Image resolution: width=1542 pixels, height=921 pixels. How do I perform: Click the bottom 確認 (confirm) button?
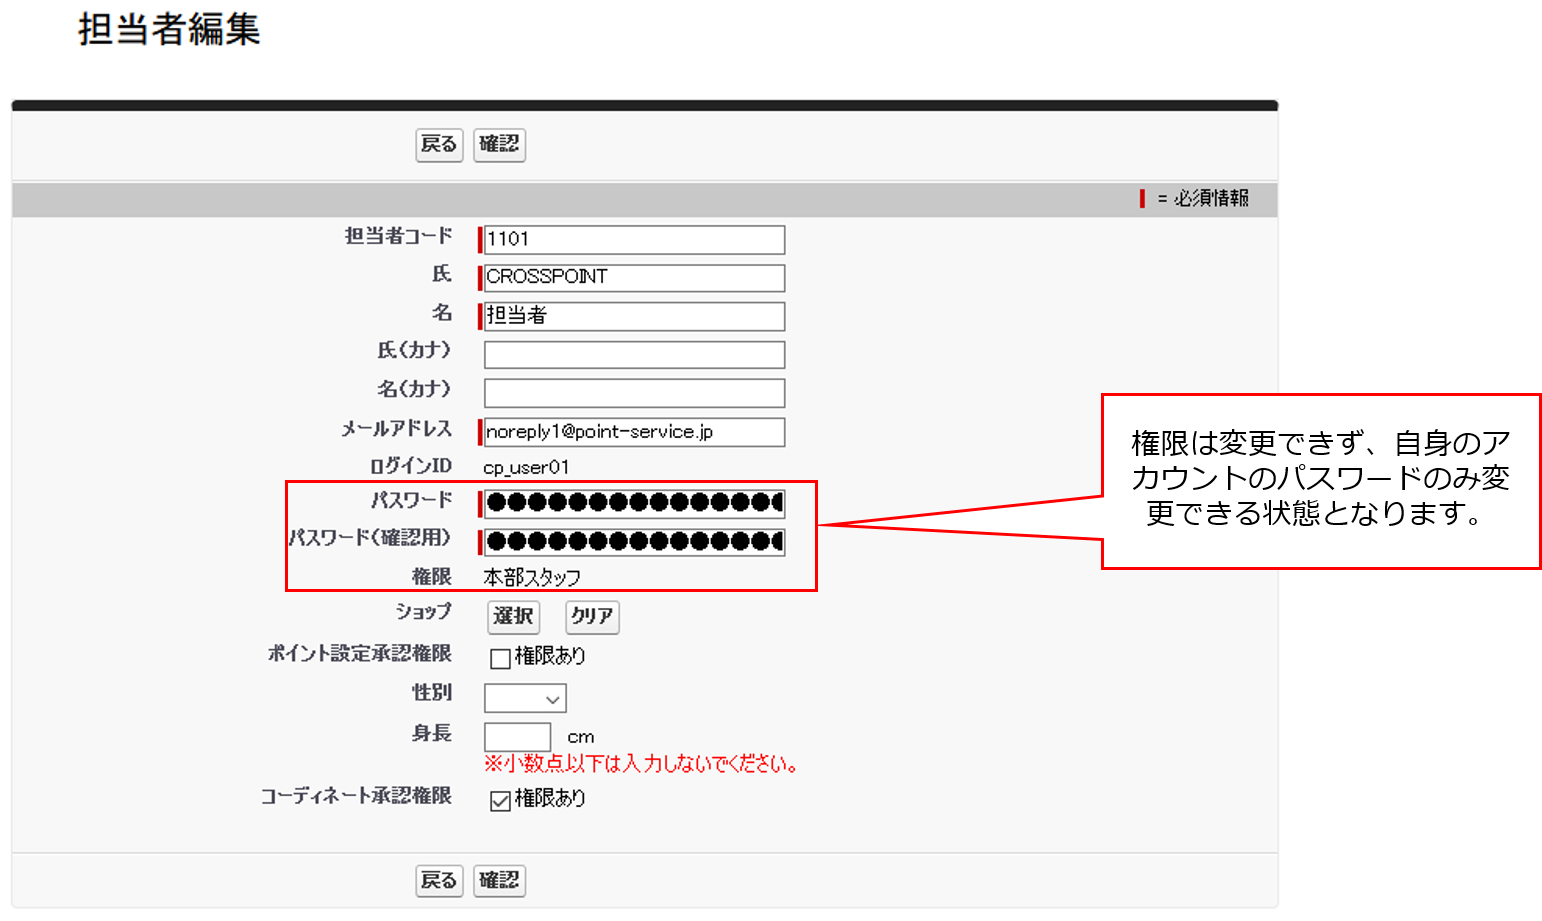click(x=499, y=881)
